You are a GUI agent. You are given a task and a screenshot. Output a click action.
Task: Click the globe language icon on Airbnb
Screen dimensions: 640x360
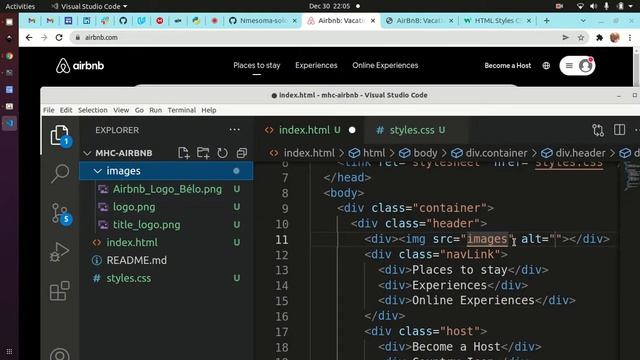(x=546, y=65)
